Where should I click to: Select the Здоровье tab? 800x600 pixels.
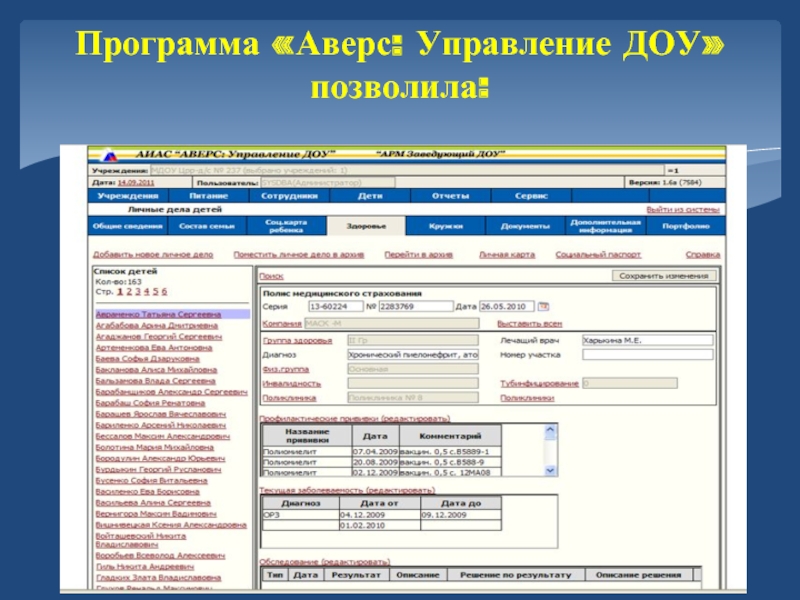(x=366, y=226)
